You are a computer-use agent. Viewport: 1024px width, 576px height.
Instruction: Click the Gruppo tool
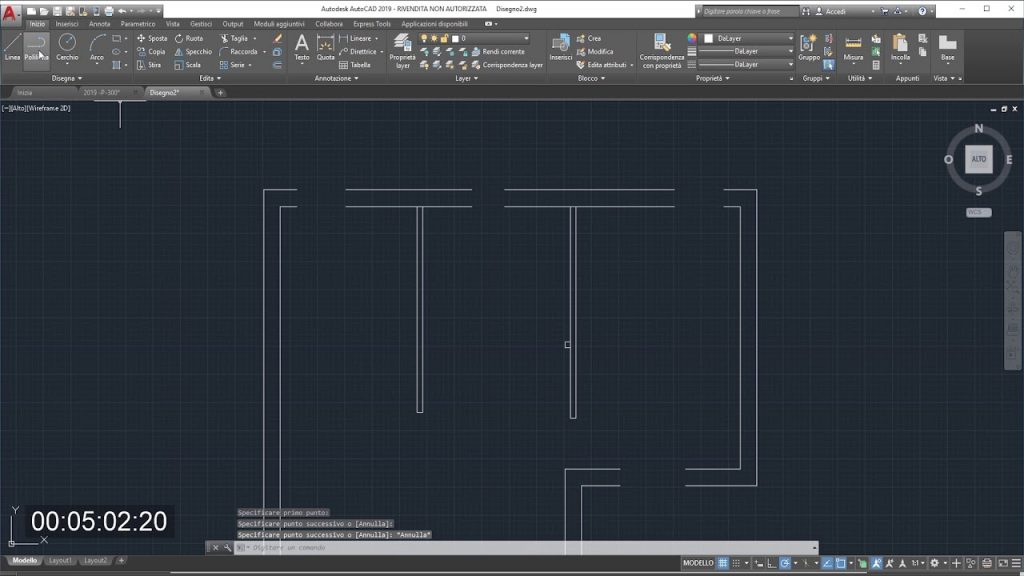pos(808,48)
